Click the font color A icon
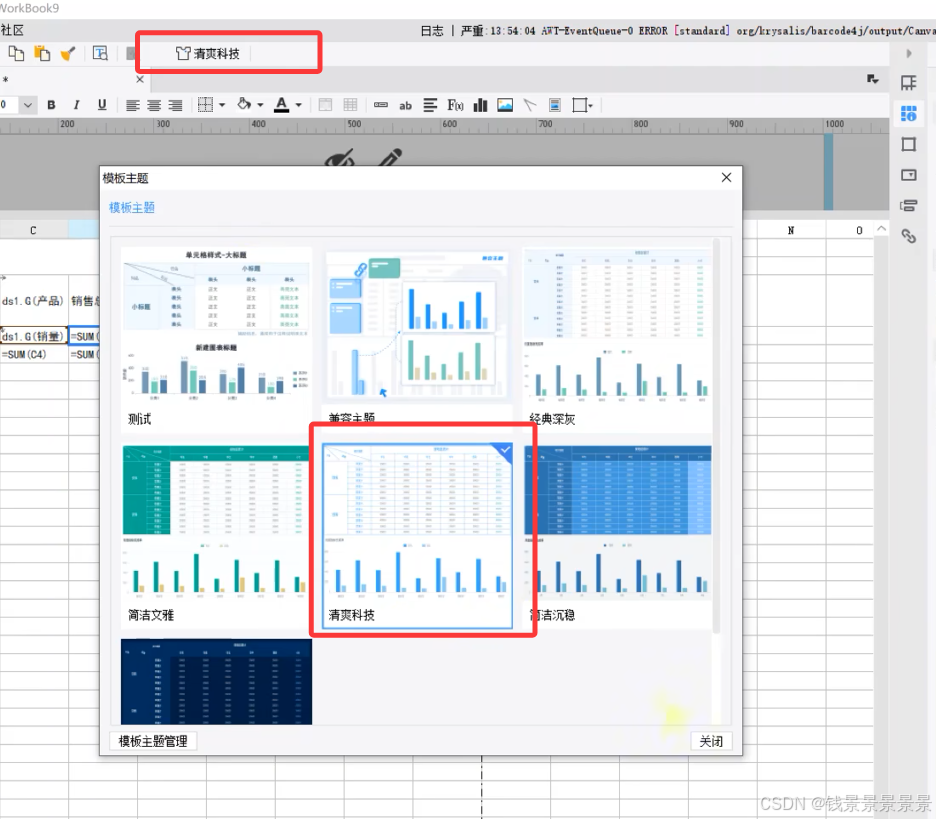The width and height of the screenshot is (936, 819). (x=282, y=104)
